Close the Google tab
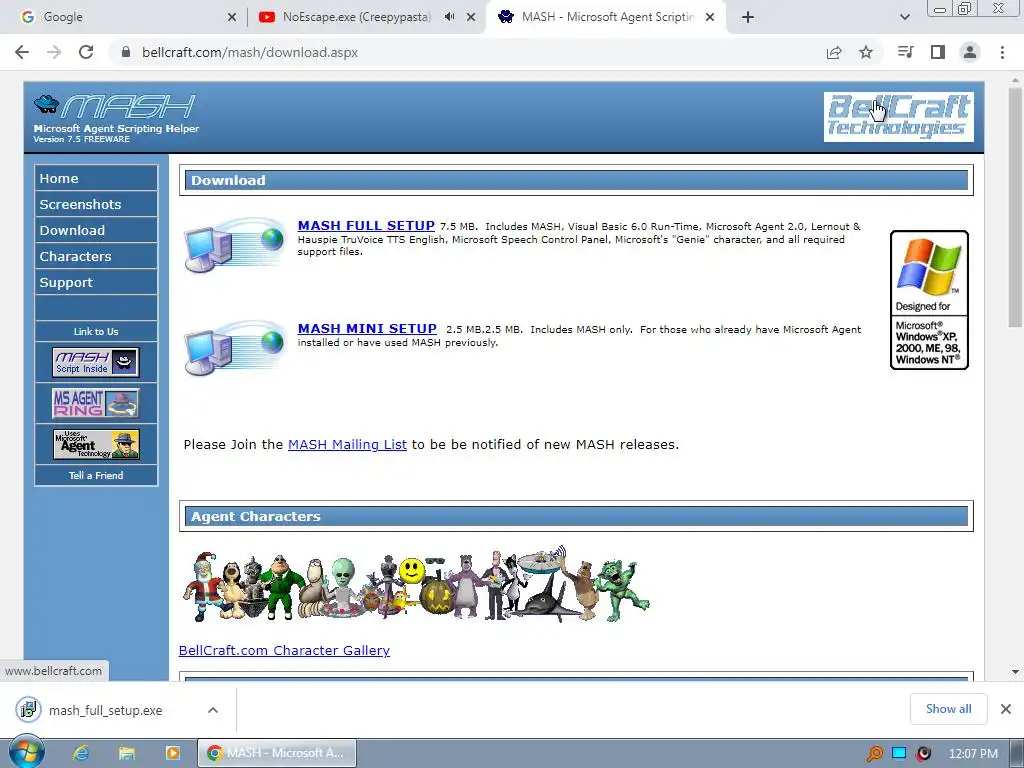 coord(232,17)
